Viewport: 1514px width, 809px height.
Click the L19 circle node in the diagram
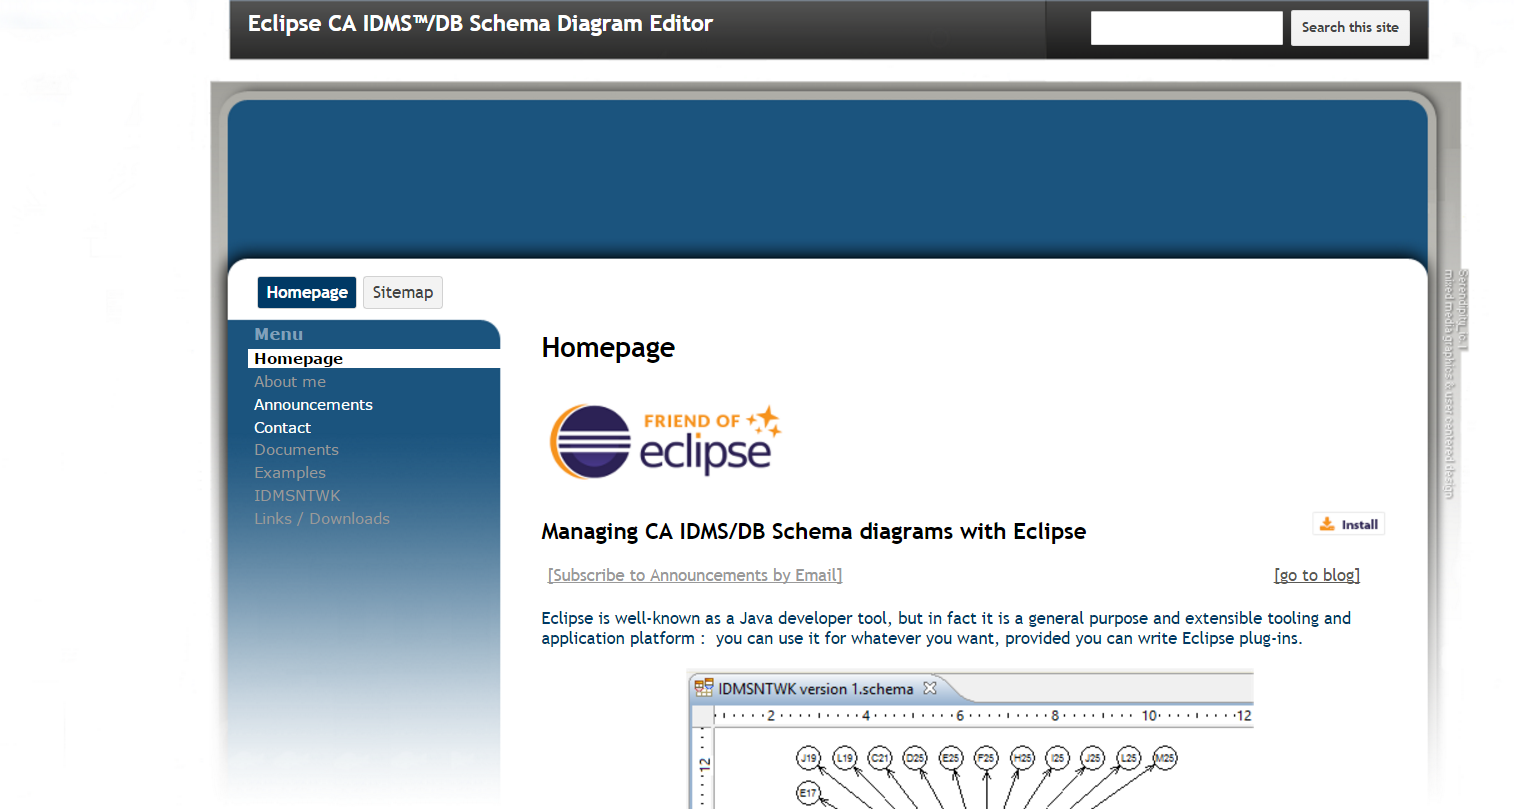coord(844,758)
